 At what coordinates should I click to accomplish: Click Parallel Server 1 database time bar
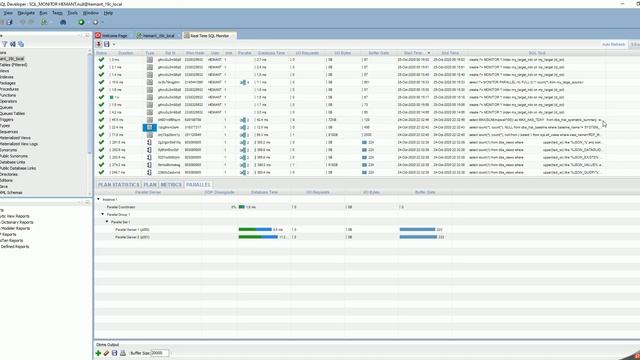coord(255,229)
